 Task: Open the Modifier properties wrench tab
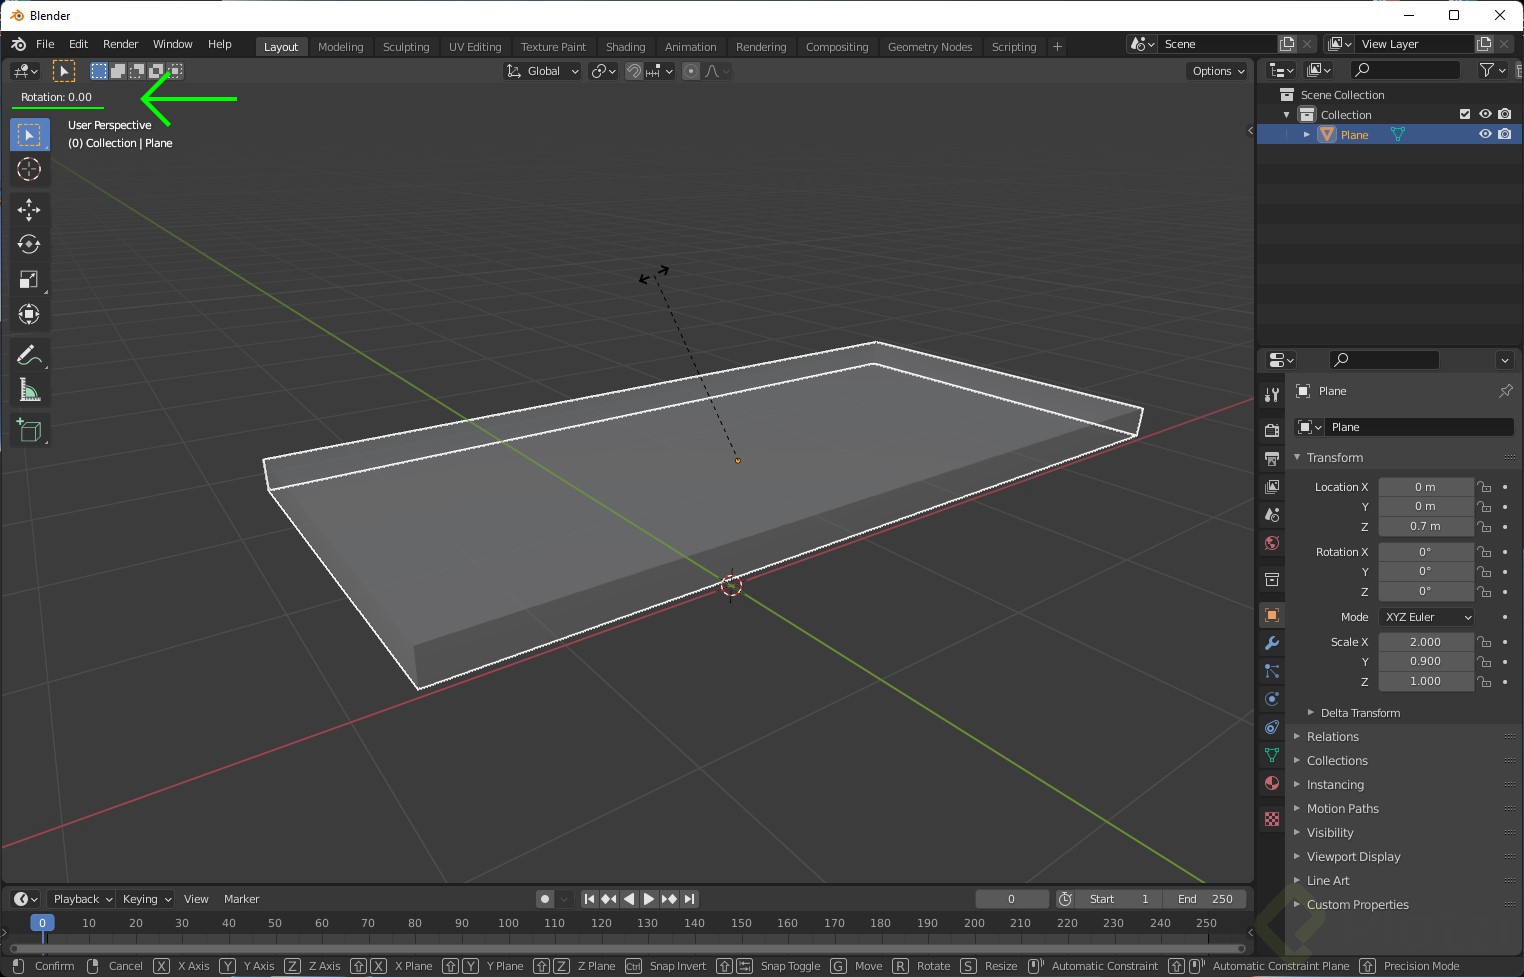pyautogui.click(x=1272, y=643)
